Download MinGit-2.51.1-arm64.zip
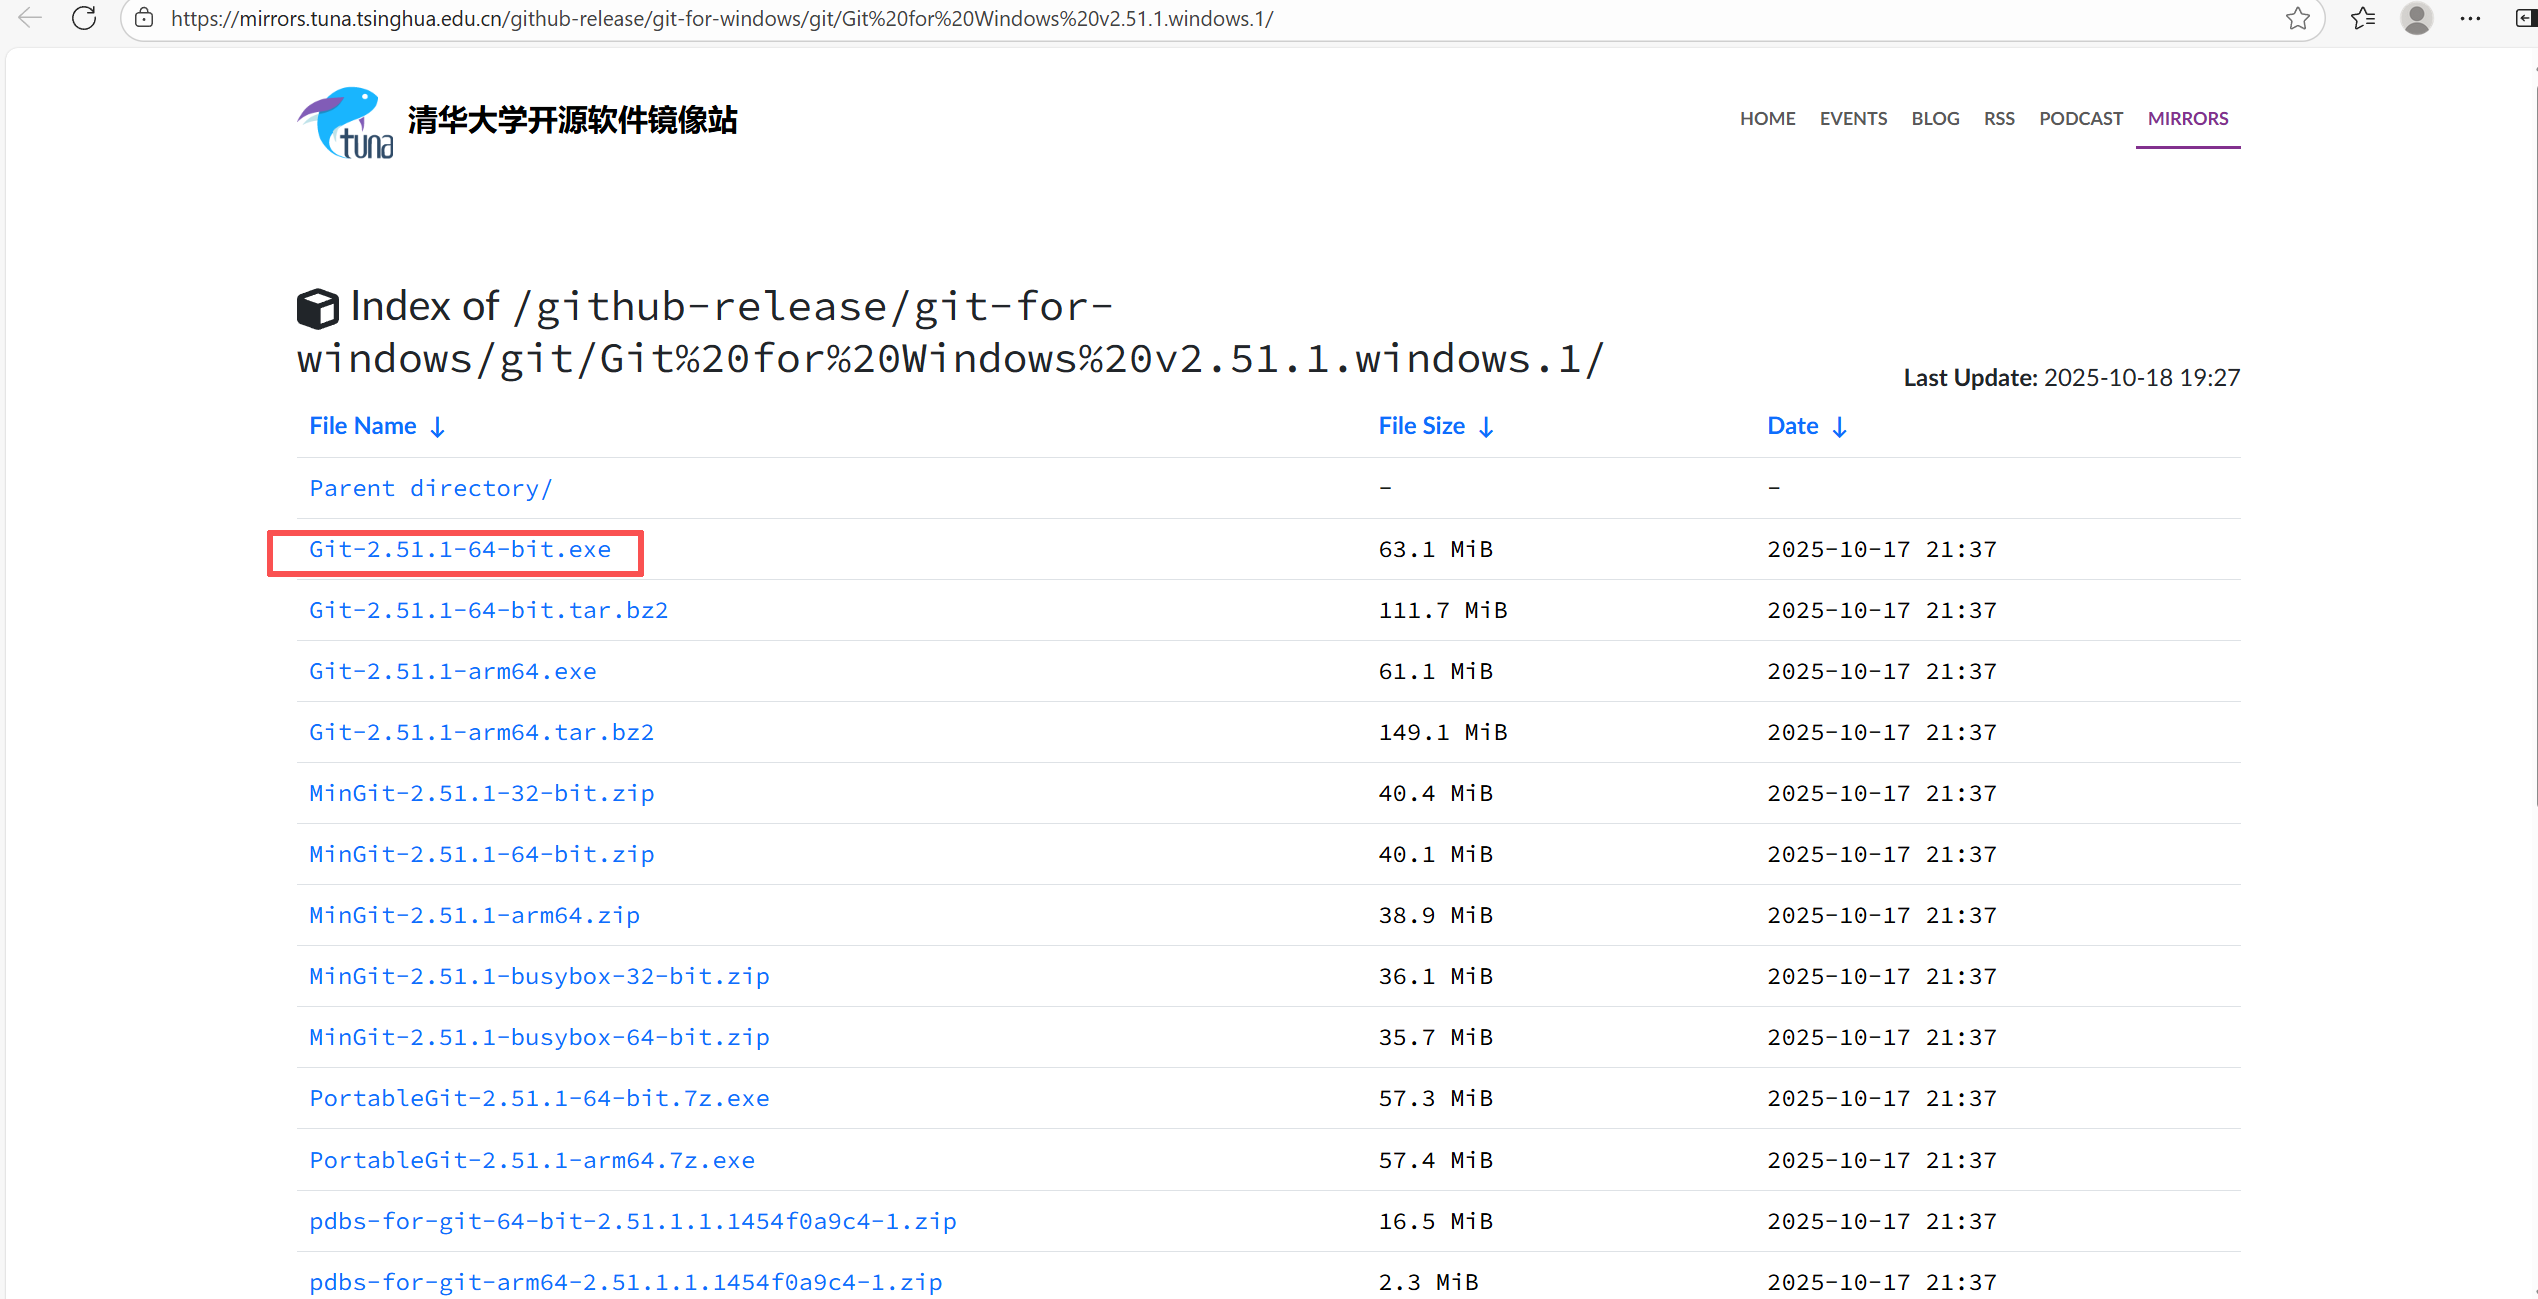 [473, 914]
